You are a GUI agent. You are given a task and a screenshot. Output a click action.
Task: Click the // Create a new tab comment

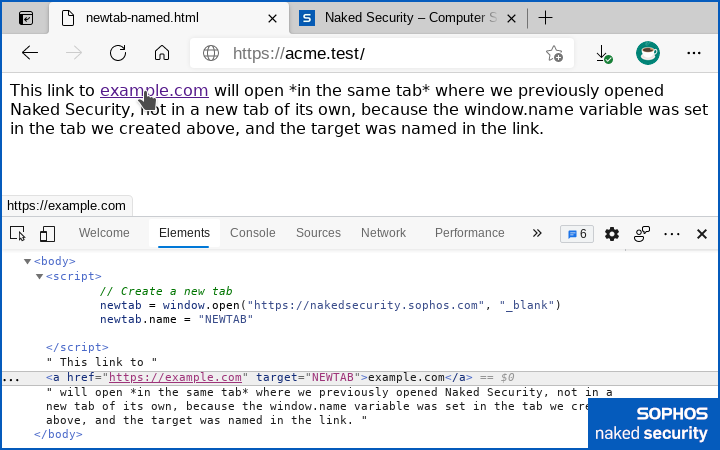(x=166, y=292)
